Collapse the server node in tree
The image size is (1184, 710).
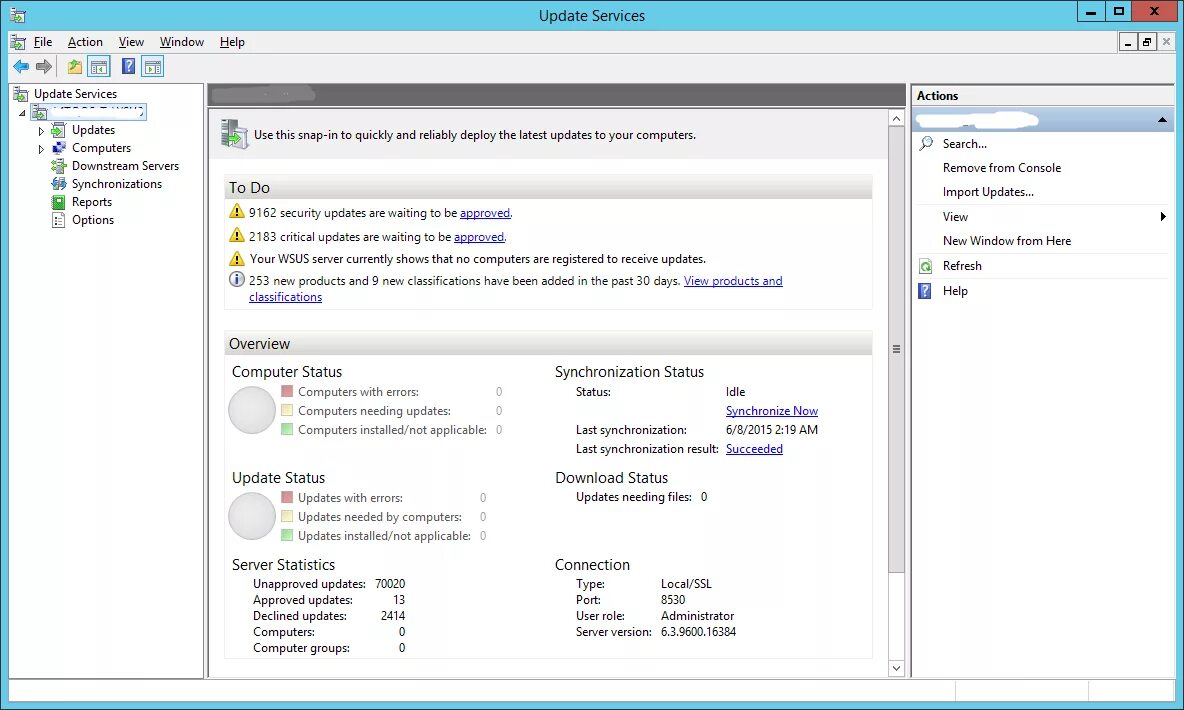[22, 113]
